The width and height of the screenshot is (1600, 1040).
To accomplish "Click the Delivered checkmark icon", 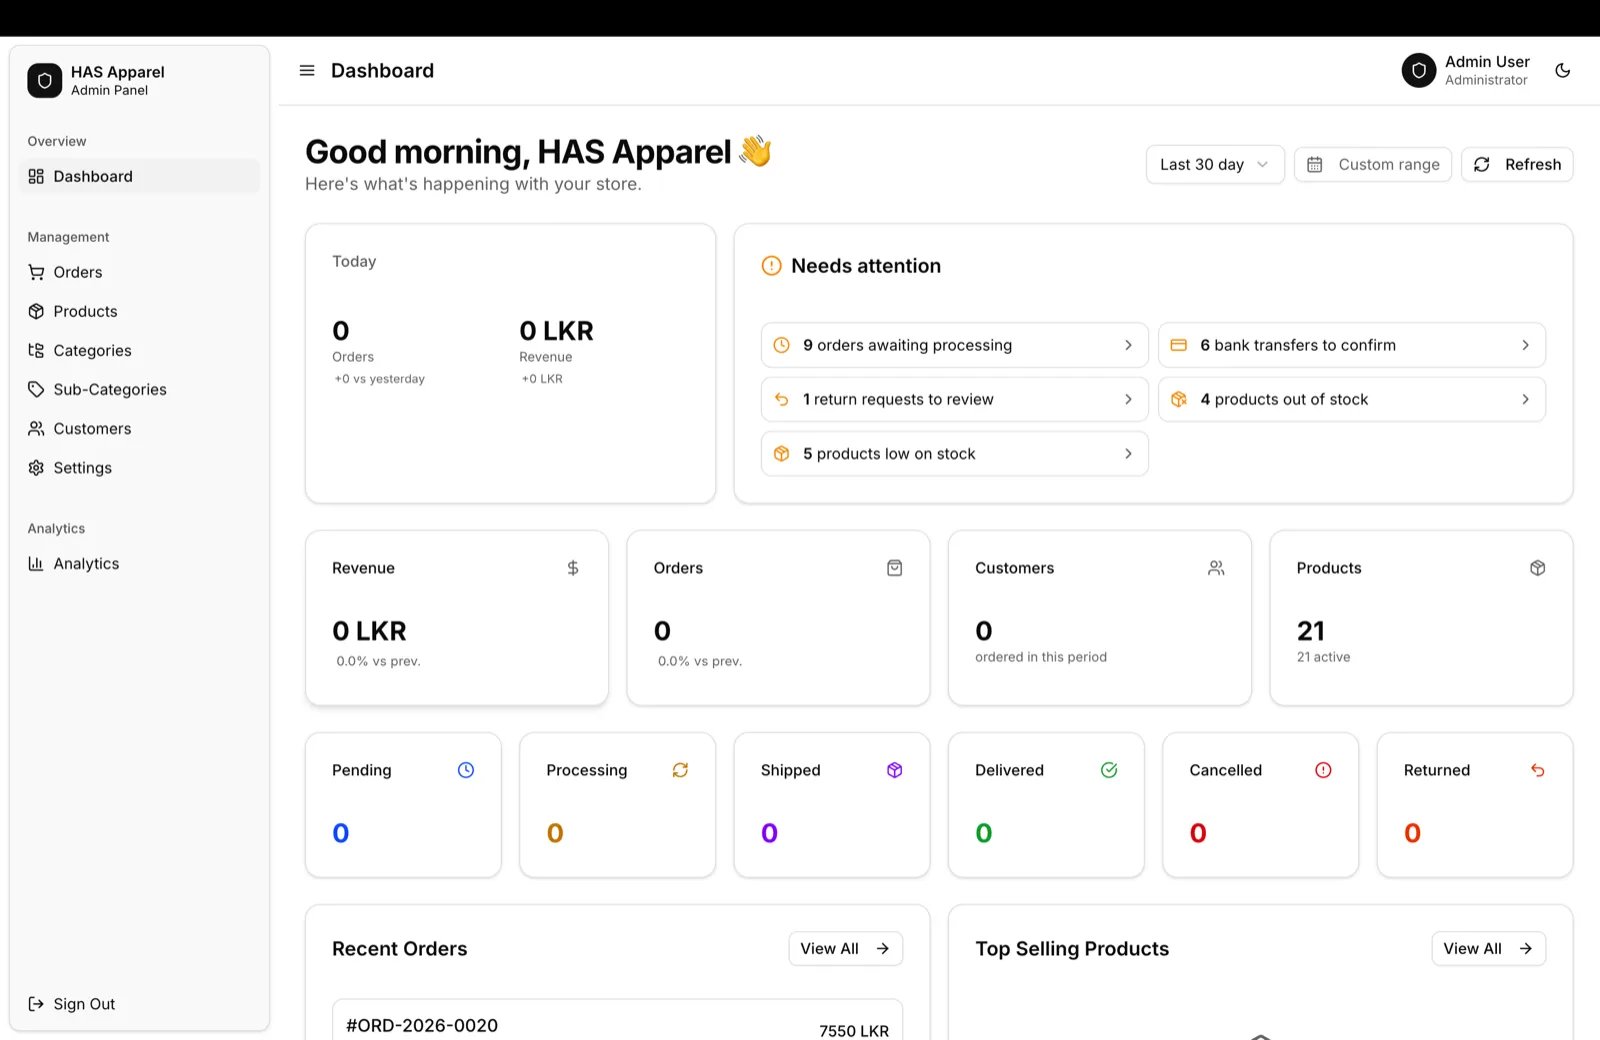I will [x=1109, y=770].
